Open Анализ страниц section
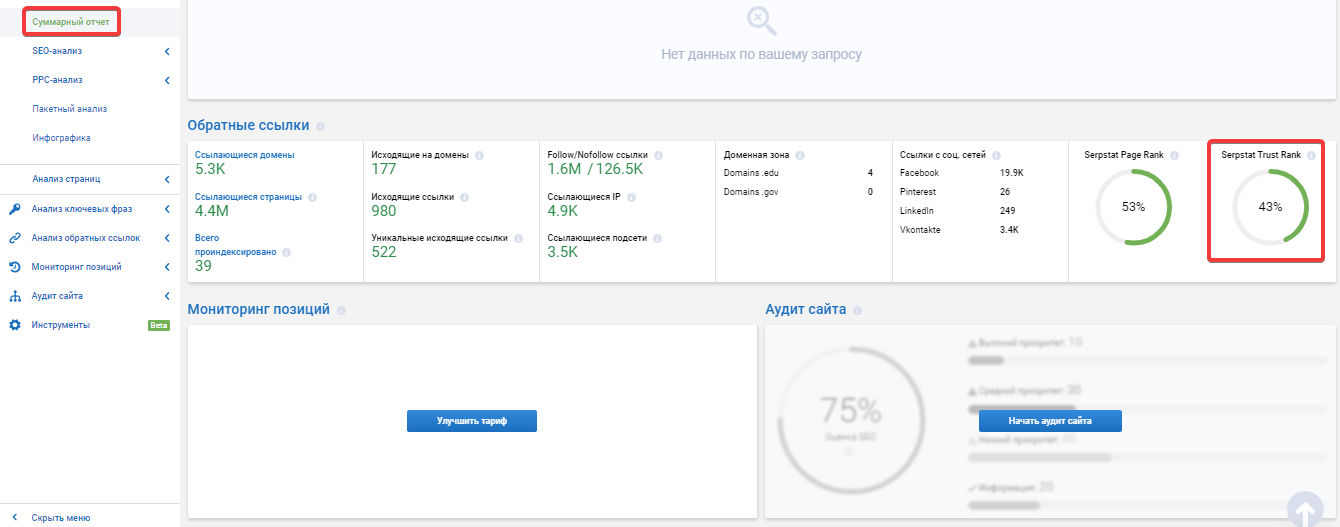The width and height of the screenshot is (1340, 527). [x=66, y=180]
